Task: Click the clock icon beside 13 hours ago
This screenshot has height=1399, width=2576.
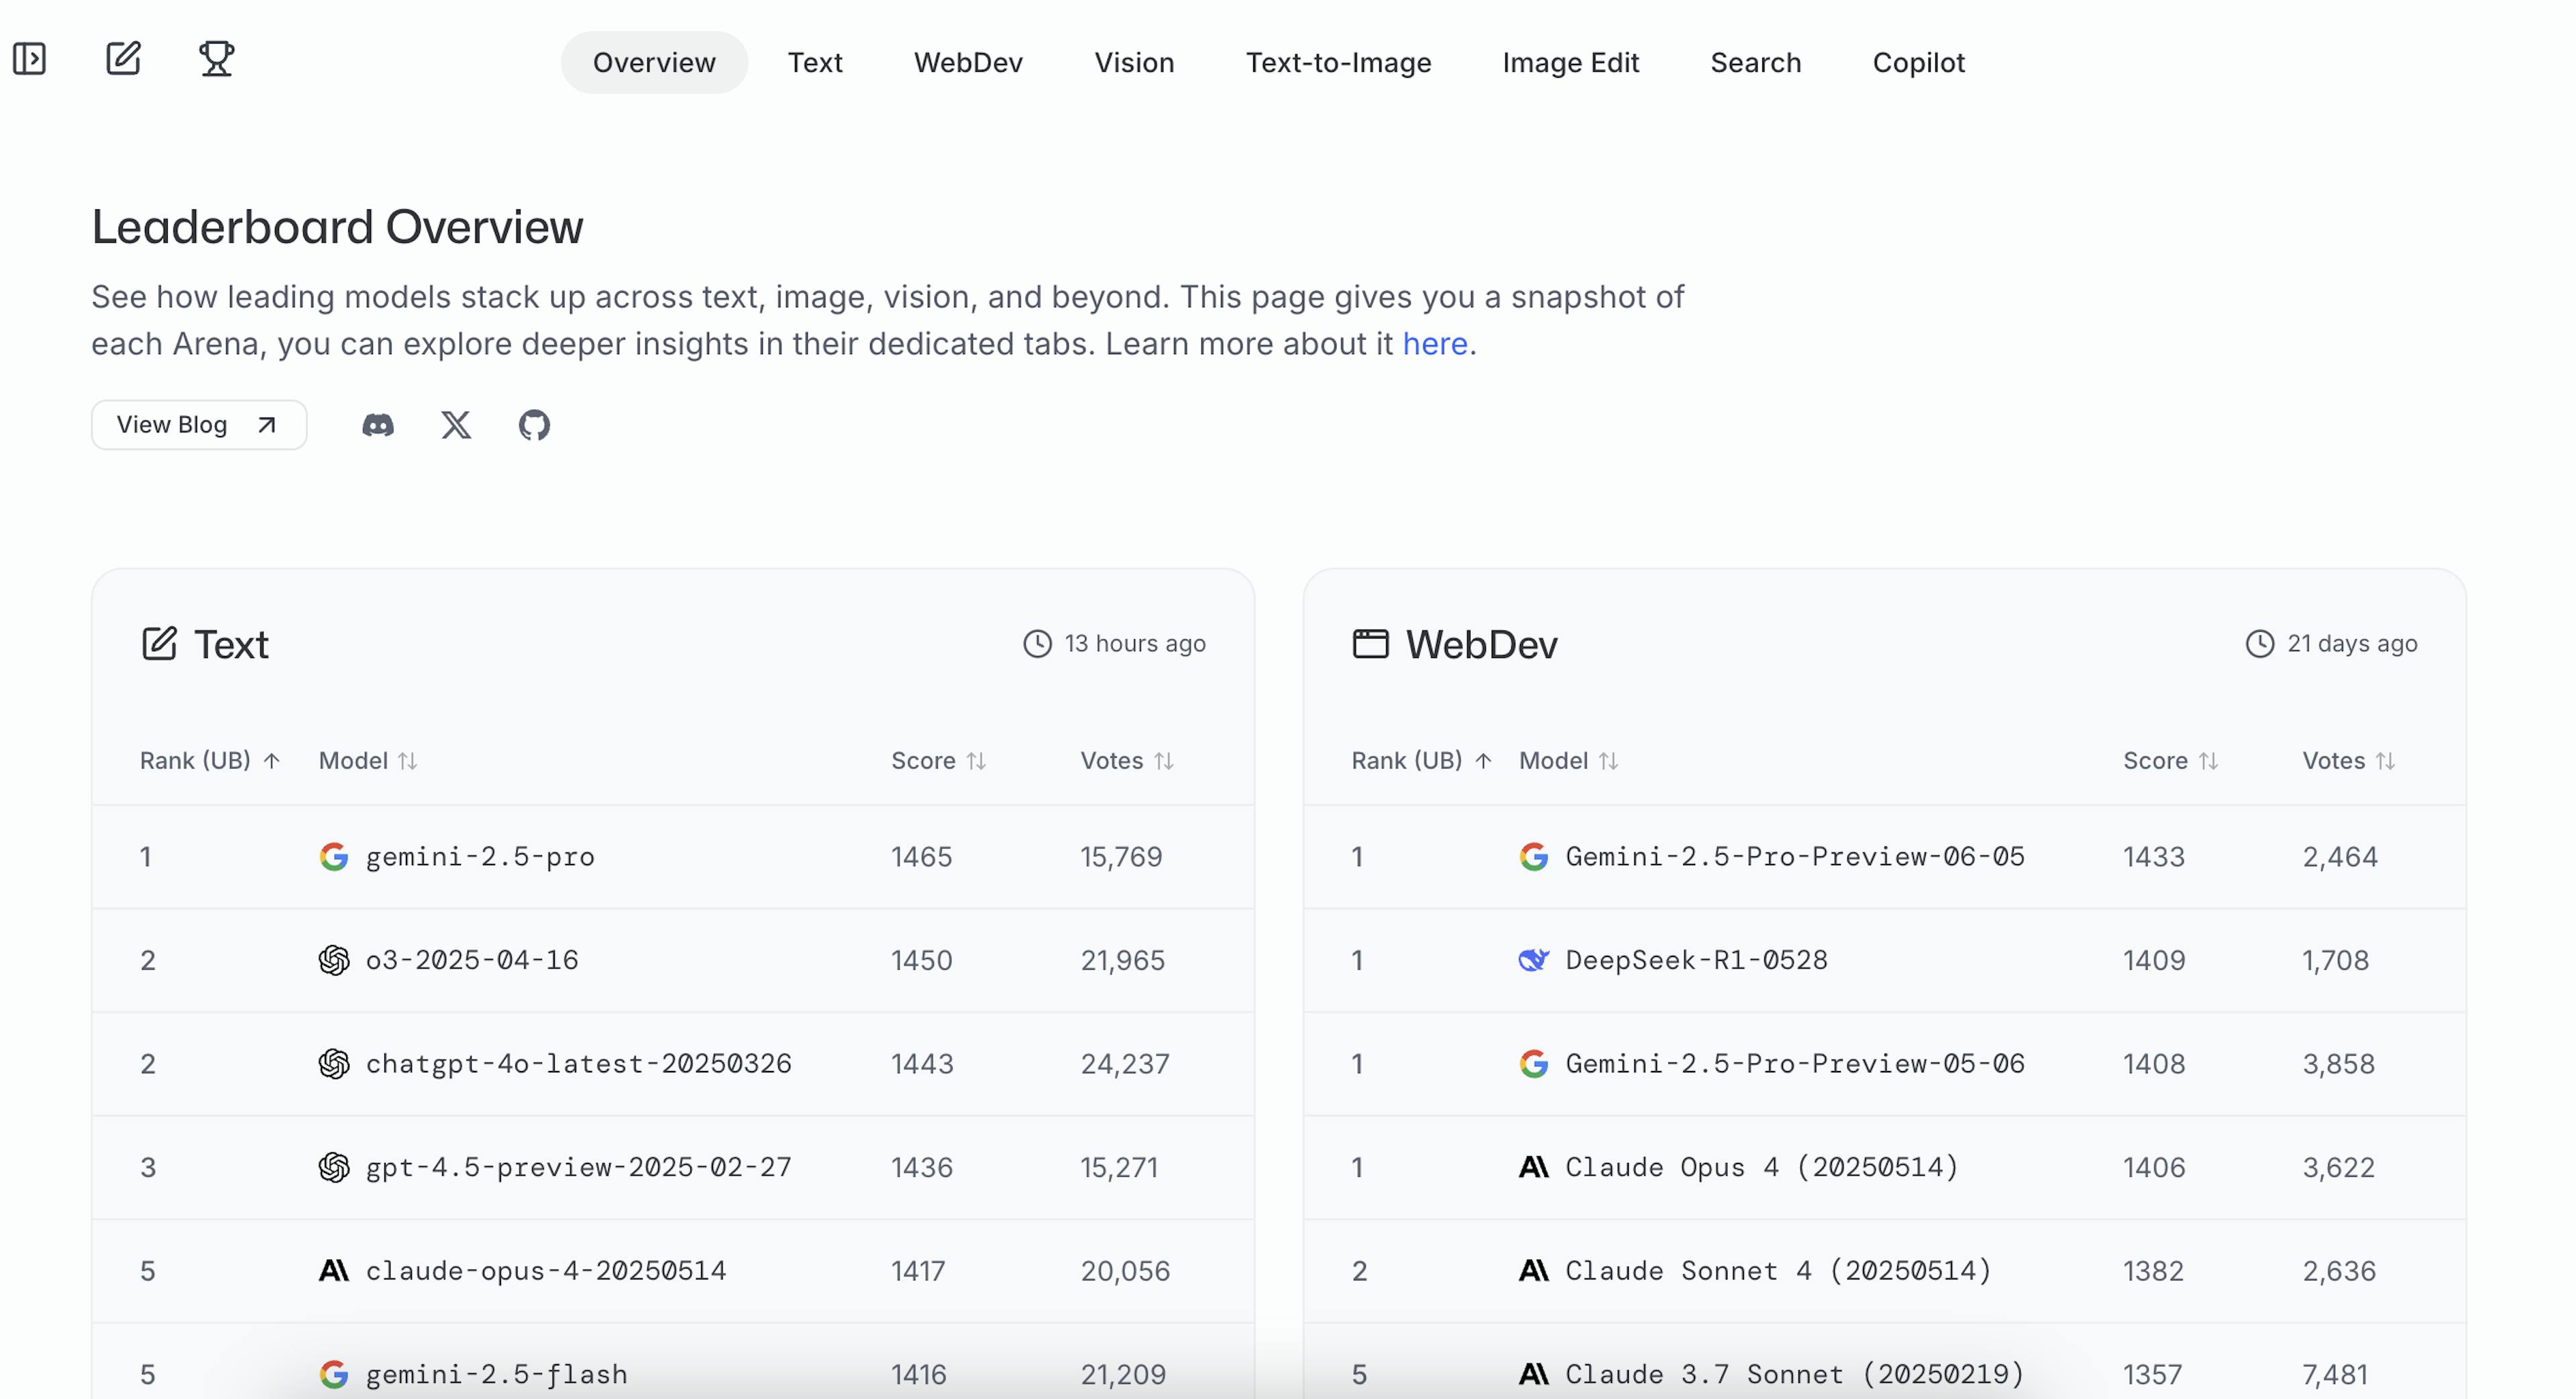Action: [1037, 644]
